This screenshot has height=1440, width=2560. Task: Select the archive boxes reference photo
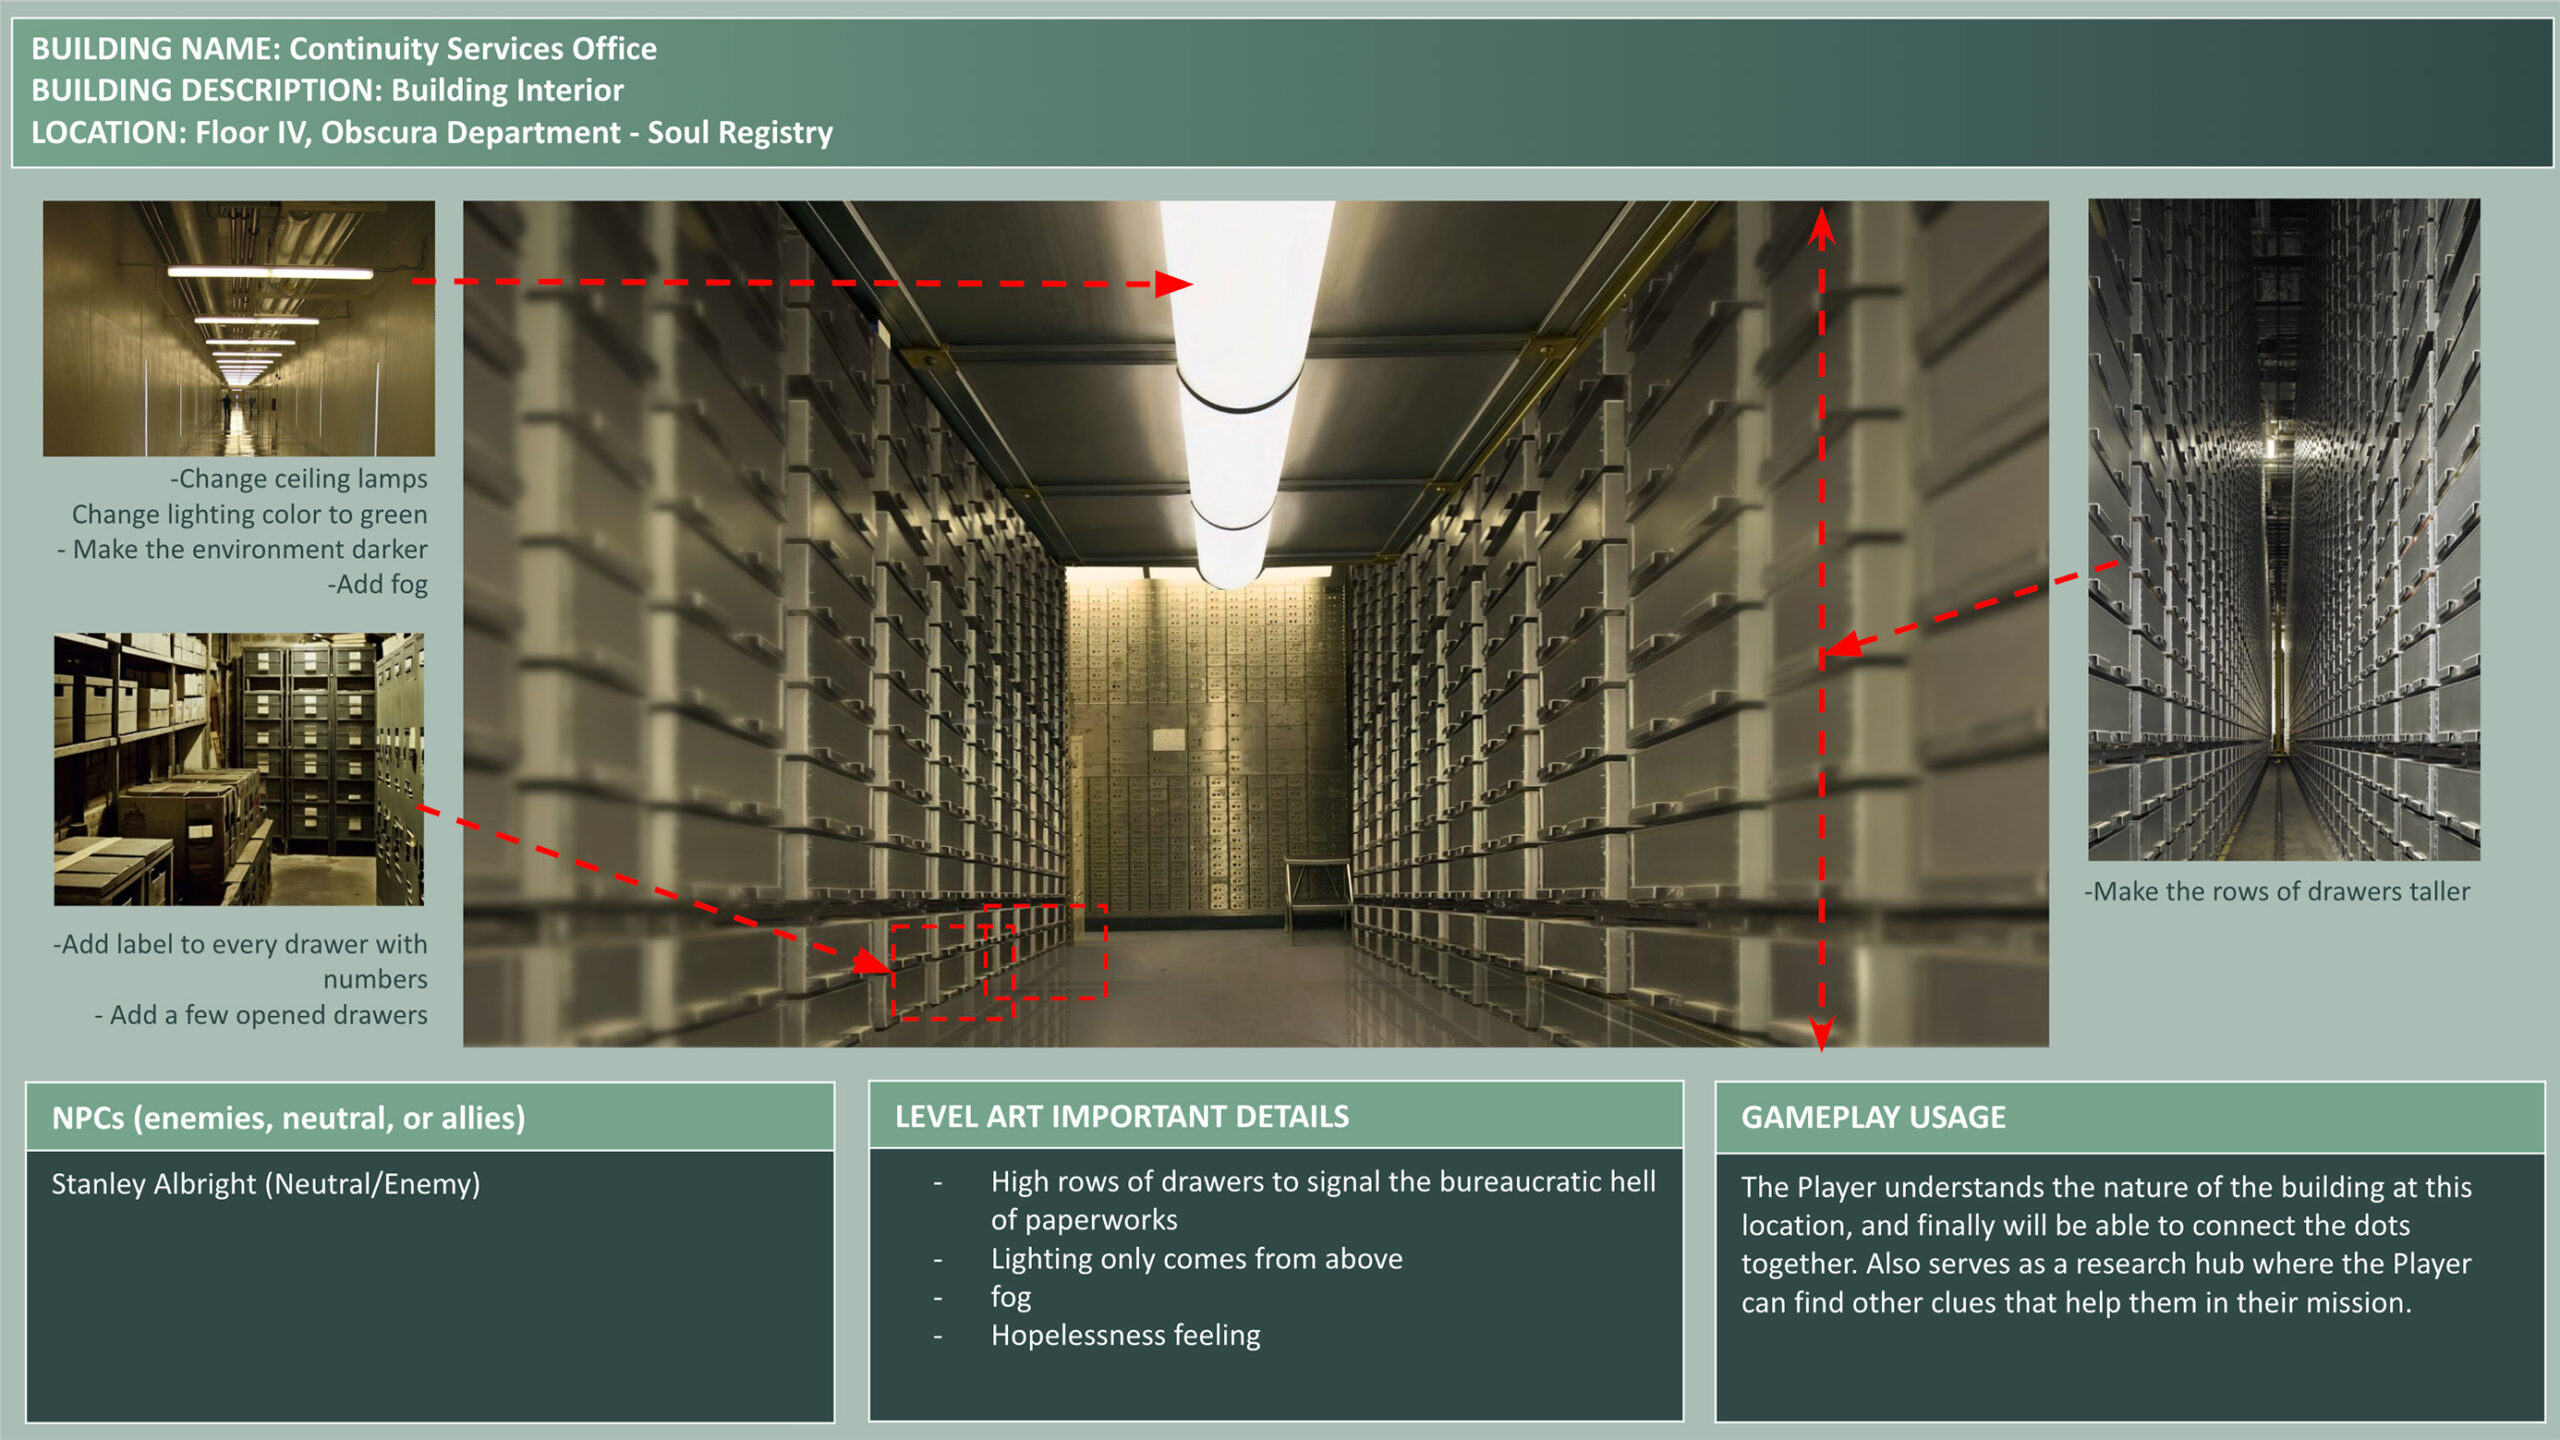pyautogui.click(x=238, y=768)
